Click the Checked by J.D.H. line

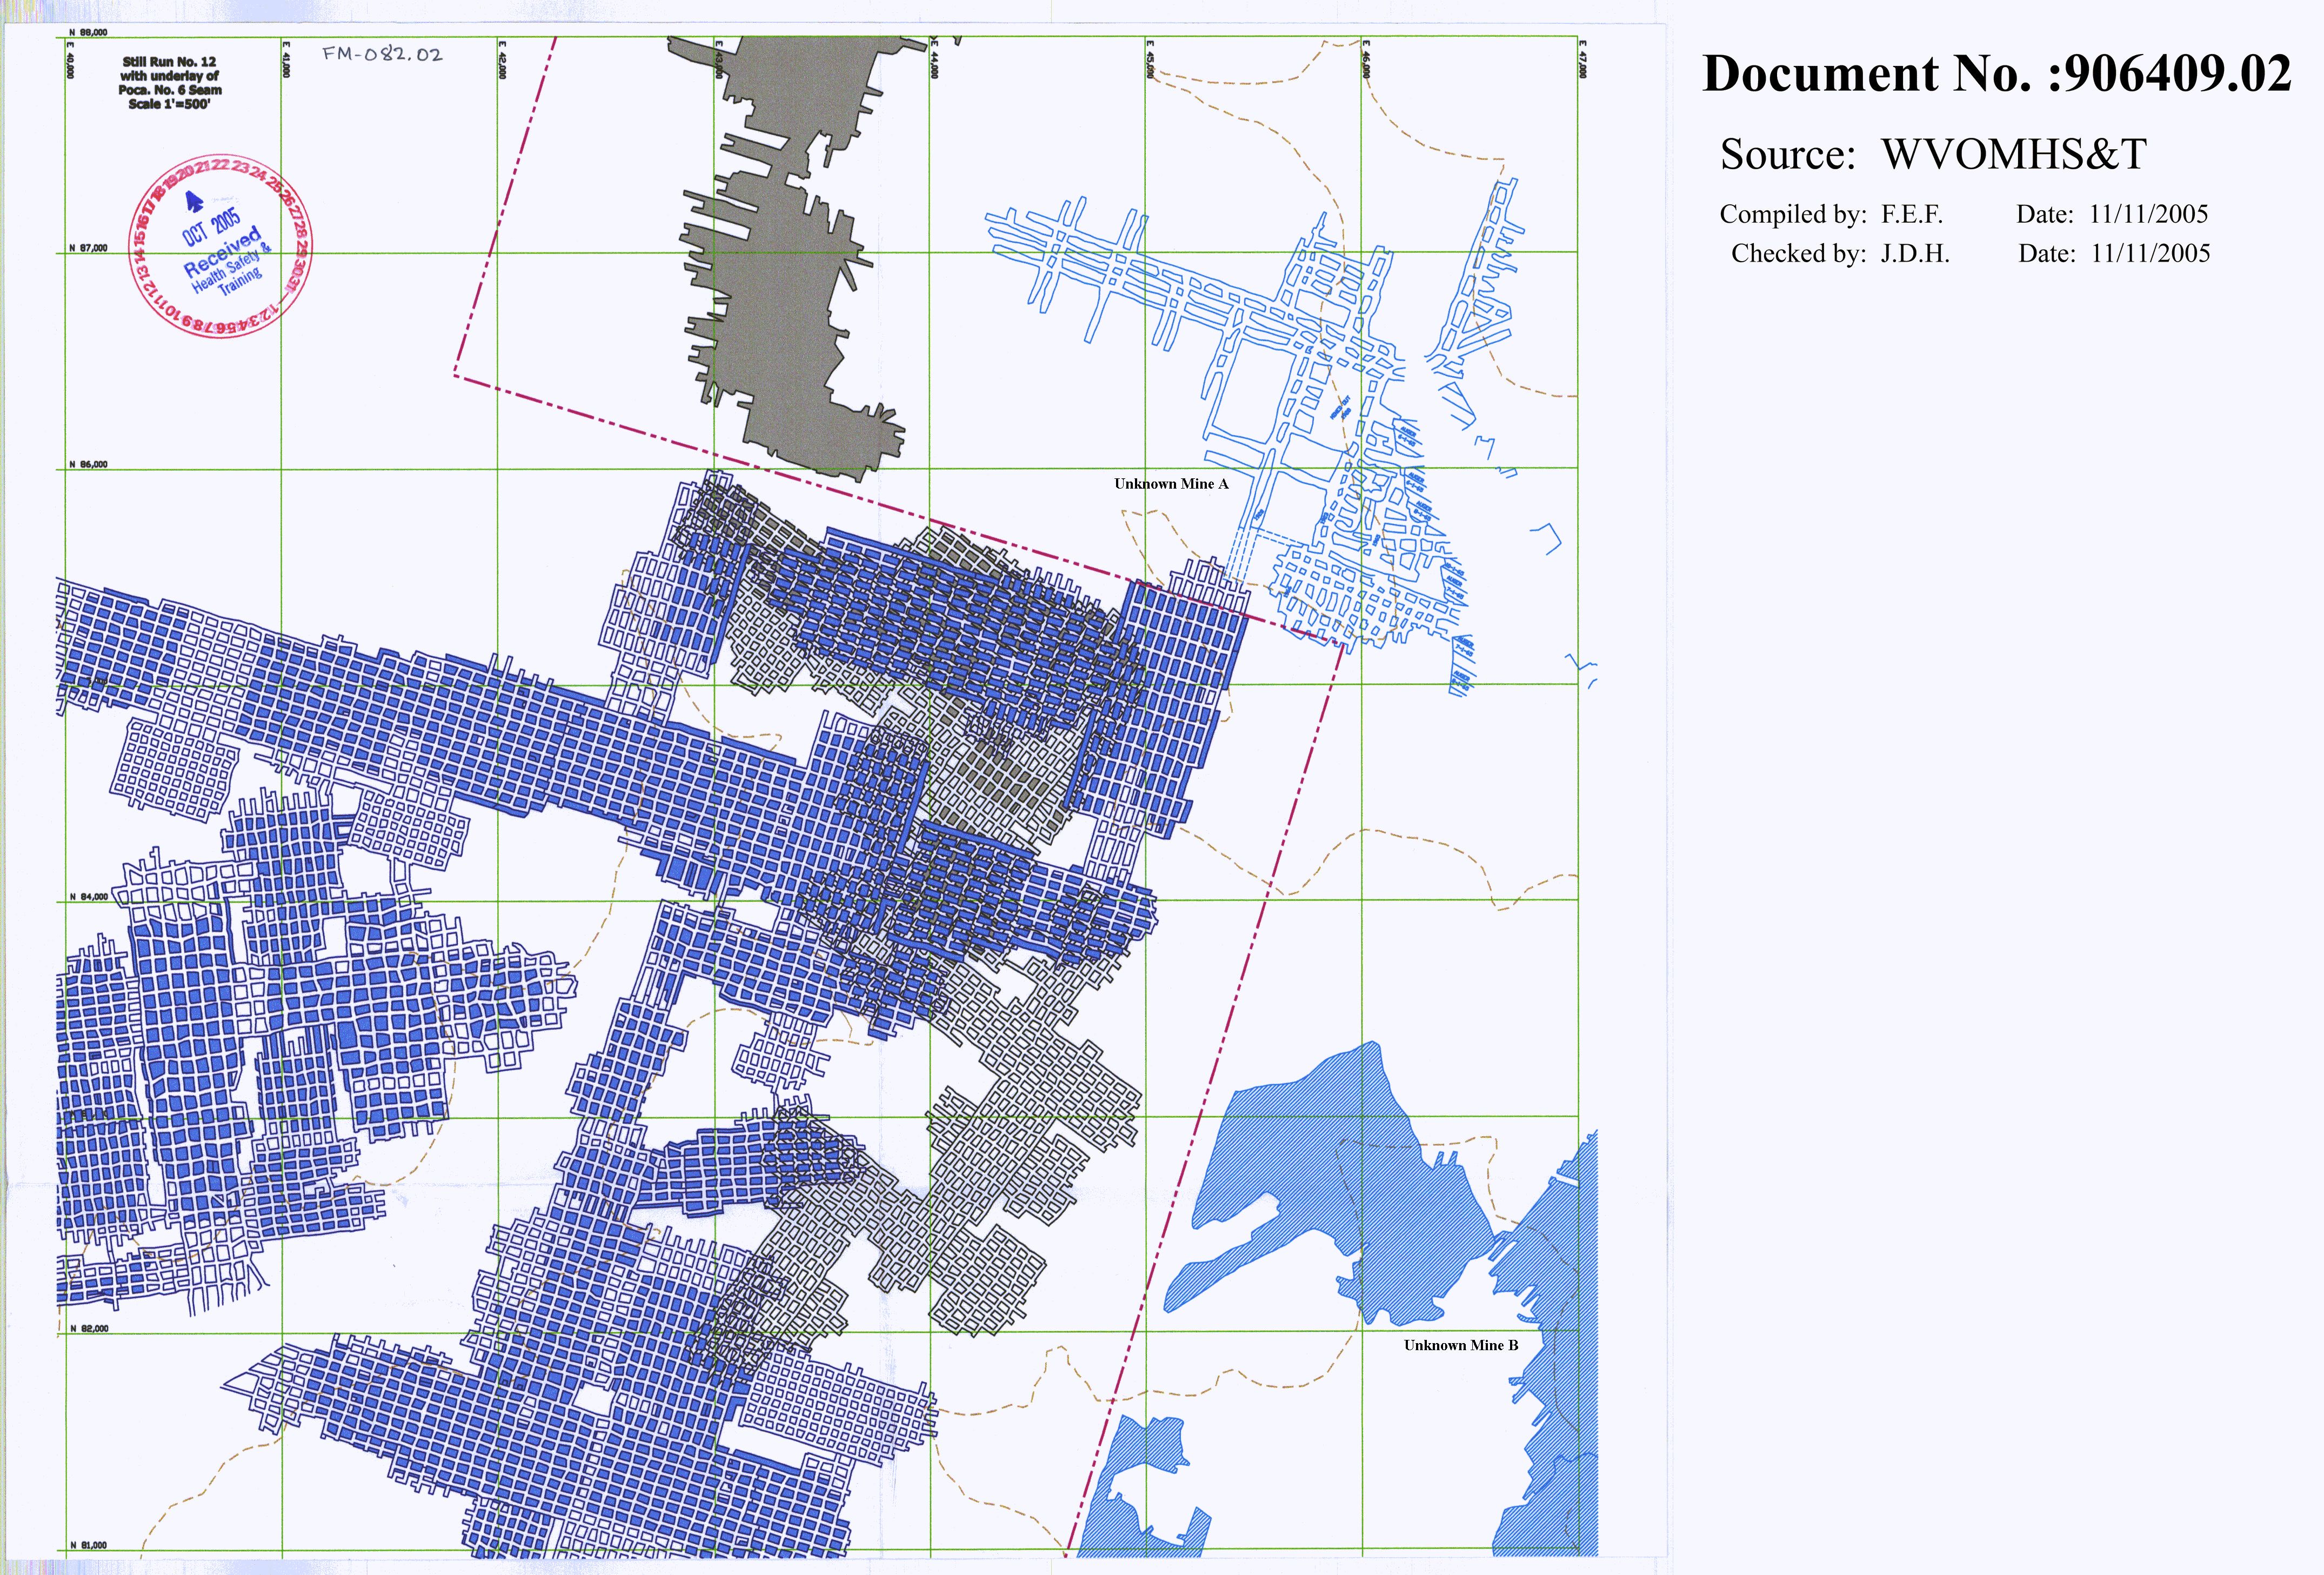click(1840, 254)
